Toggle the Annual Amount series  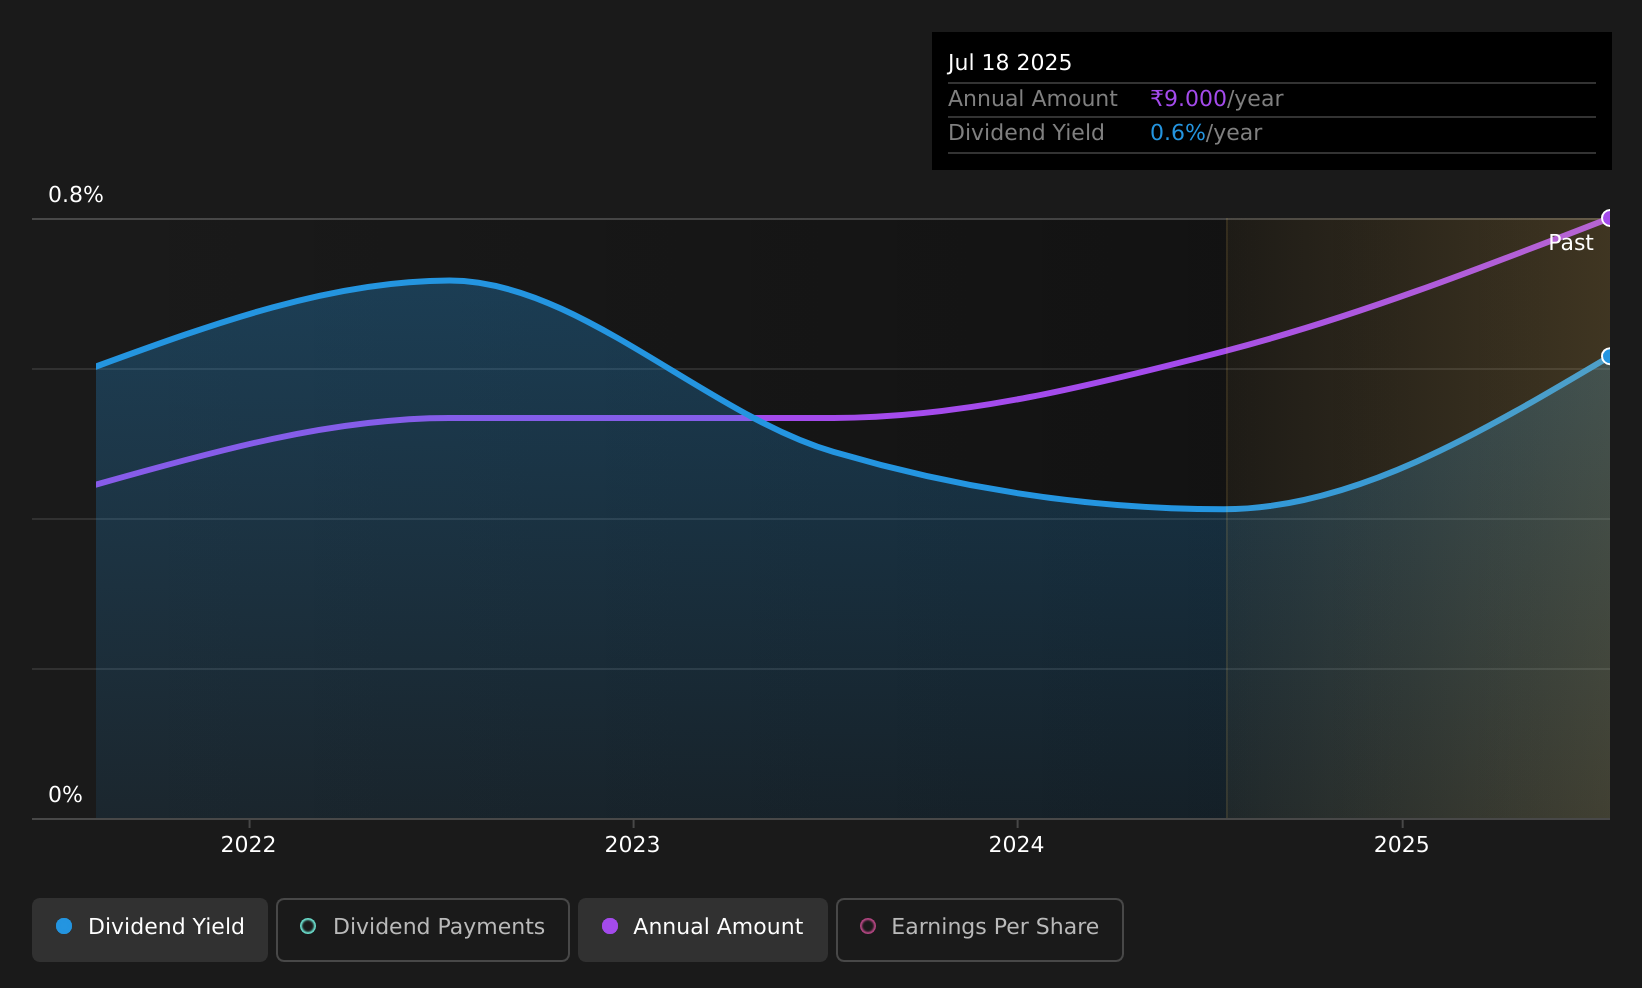coord(702,929)
